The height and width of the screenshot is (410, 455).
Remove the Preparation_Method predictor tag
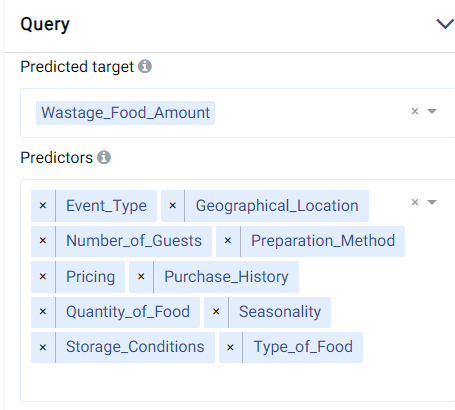point(228,241)
